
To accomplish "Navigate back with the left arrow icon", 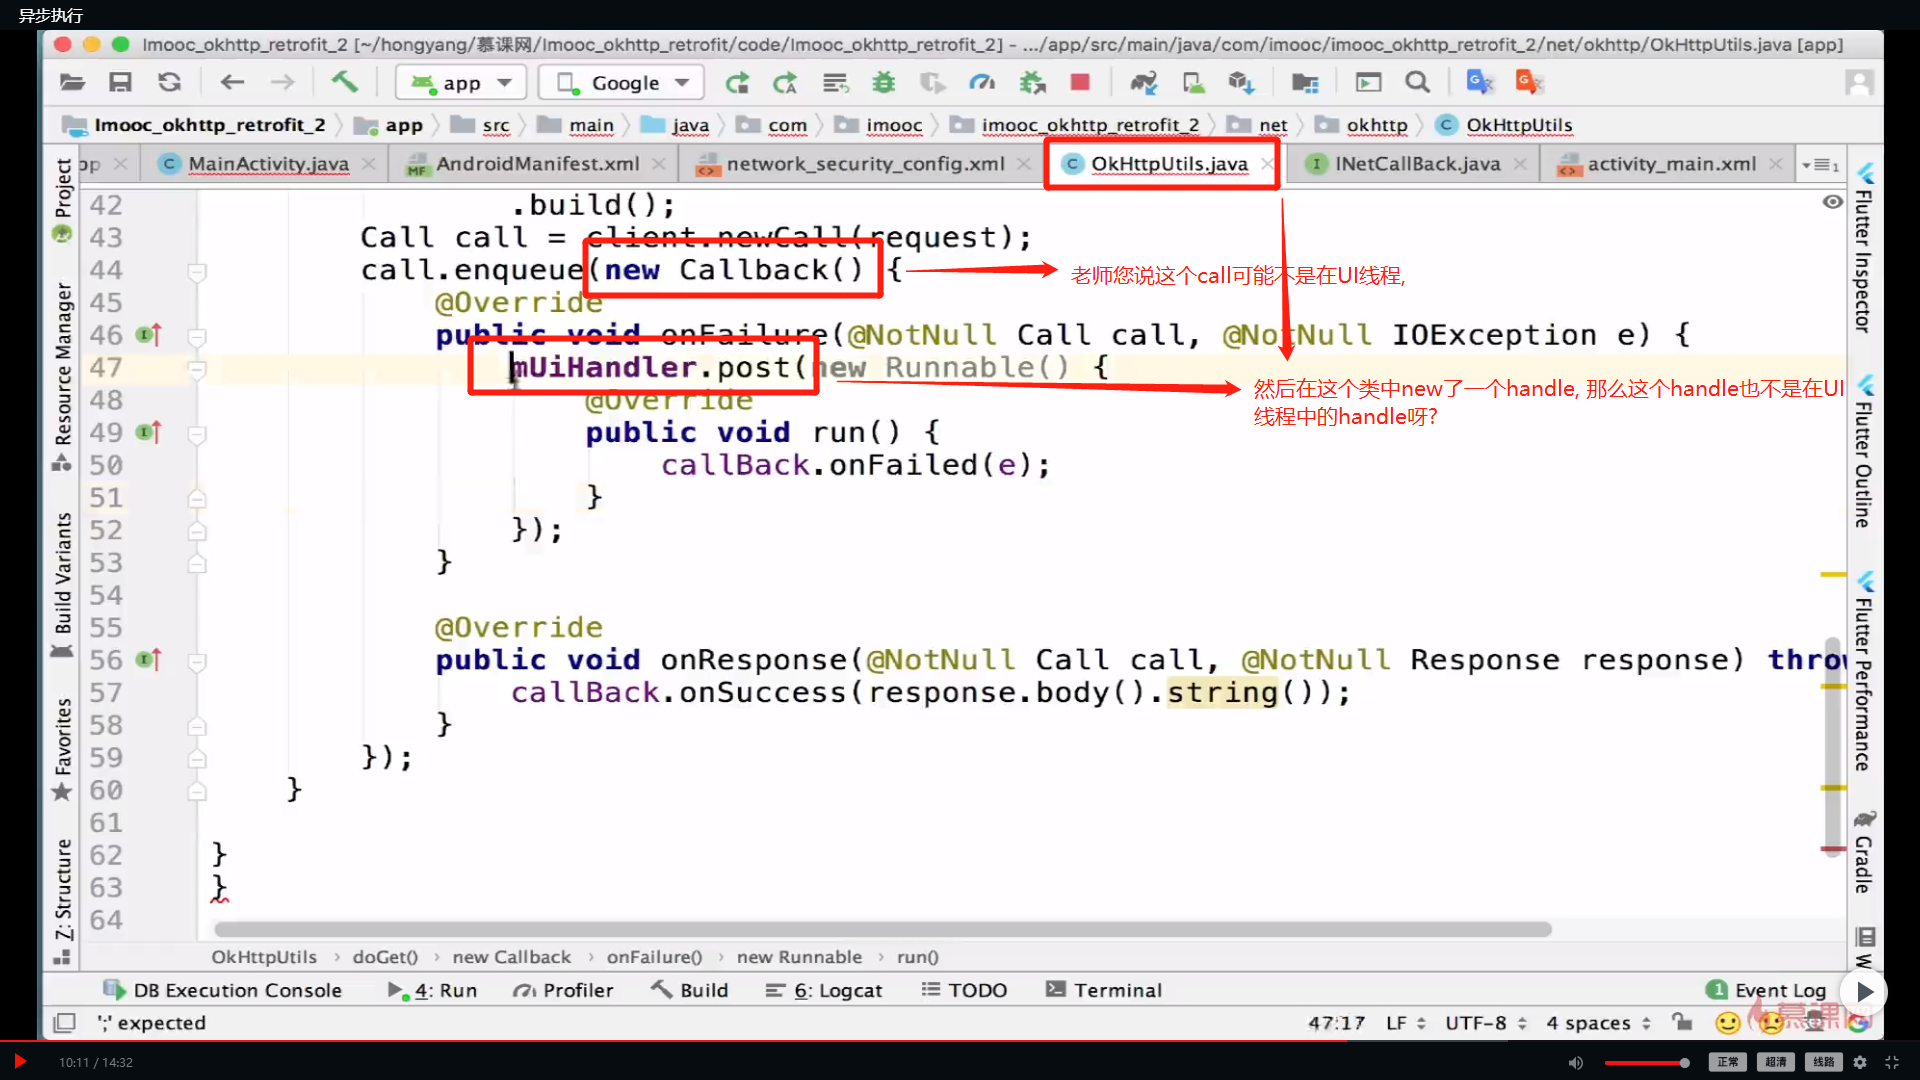I will (x=232, y=83).
